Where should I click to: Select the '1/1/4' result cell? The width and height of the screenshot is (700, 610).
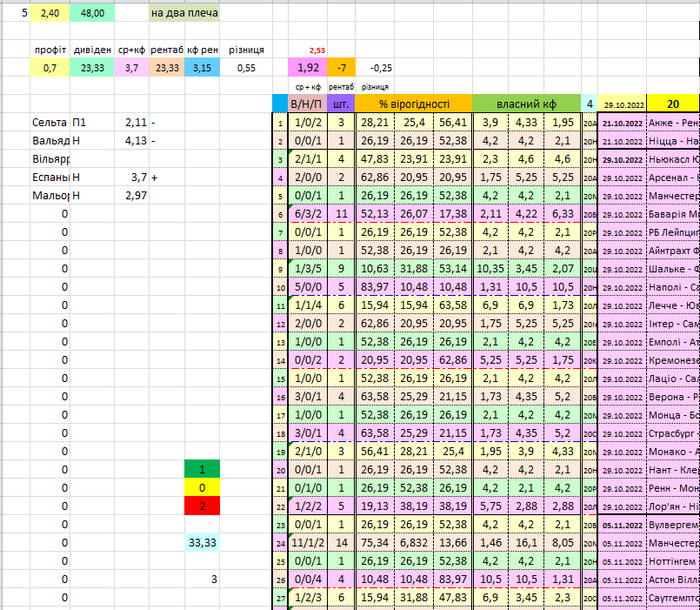coord(308,305)
